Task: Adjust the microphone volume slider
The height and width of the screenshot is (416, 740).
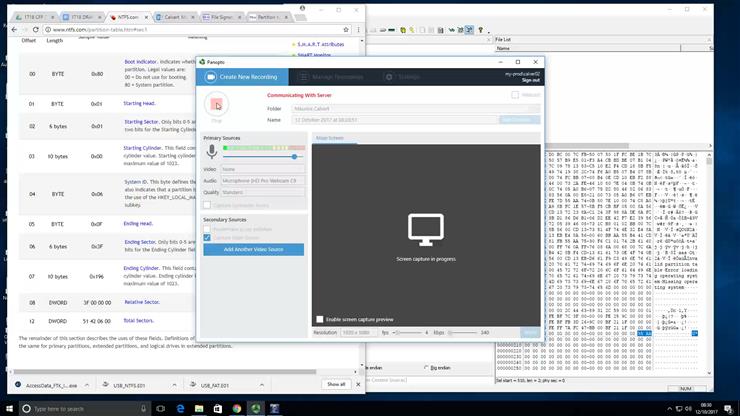Action: click(294, 156)
